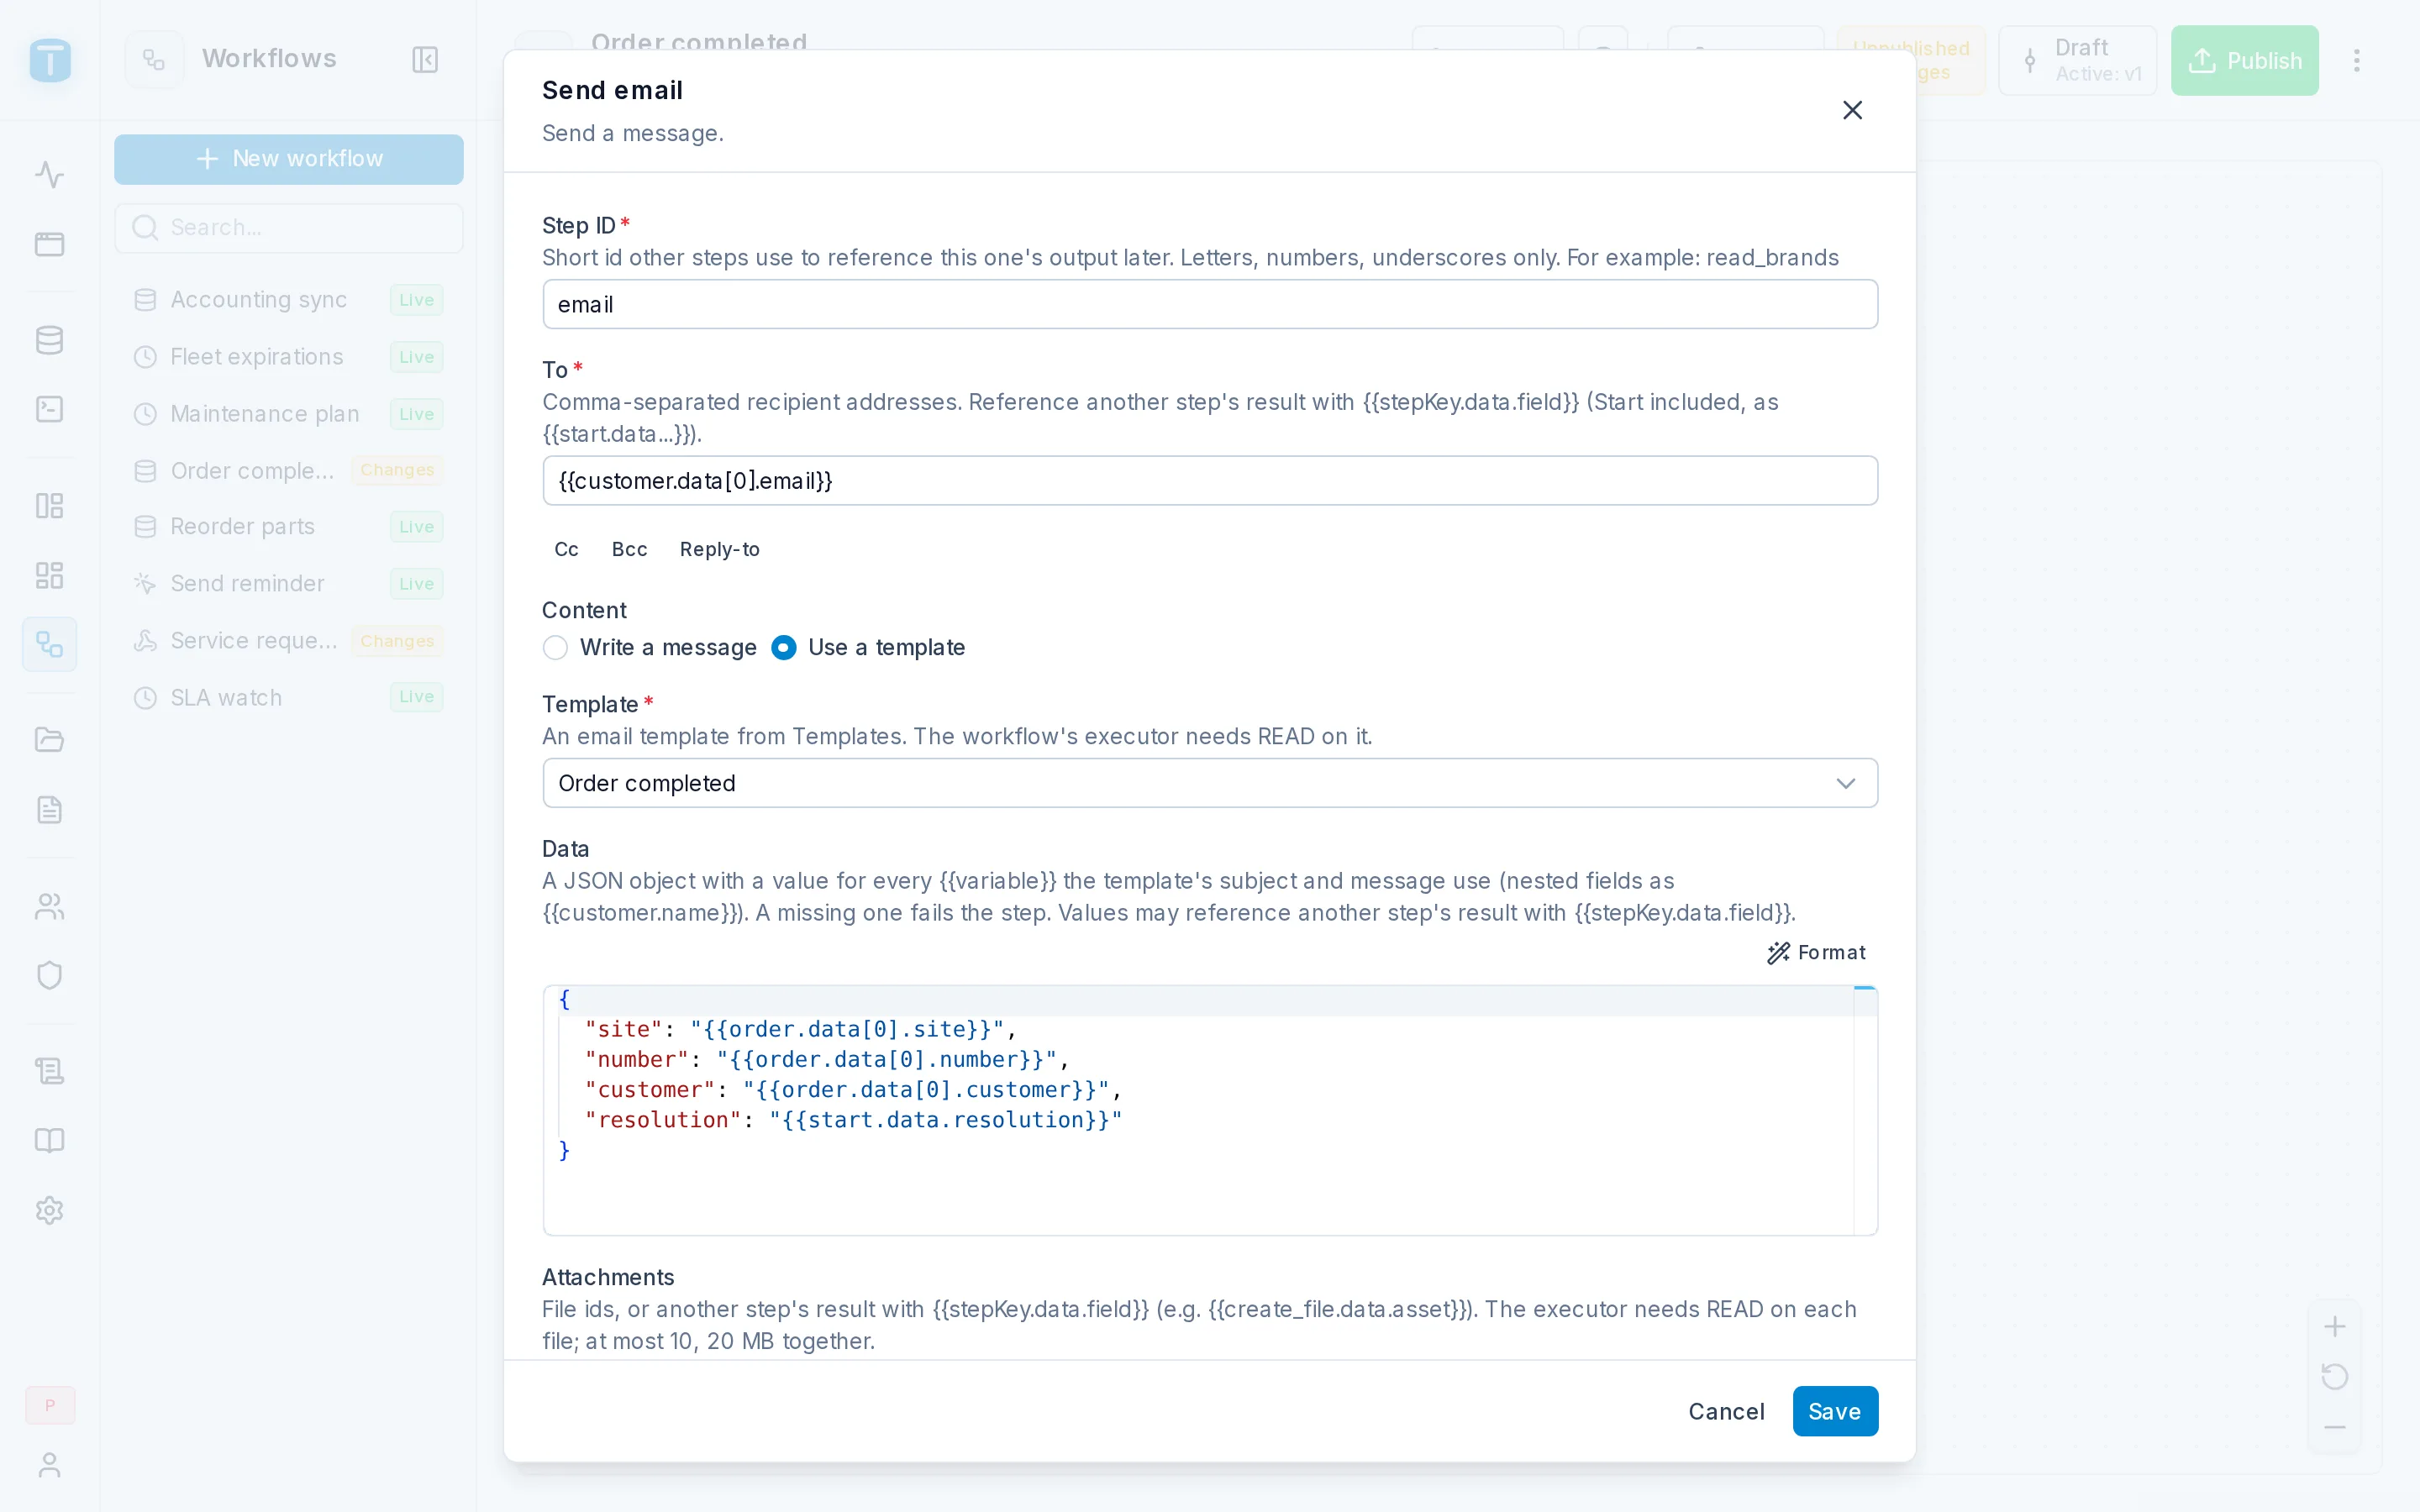Add a Cc field
Viewport: 2420px width, 1512px height.
pyautogui.click(x=566, y=549)
